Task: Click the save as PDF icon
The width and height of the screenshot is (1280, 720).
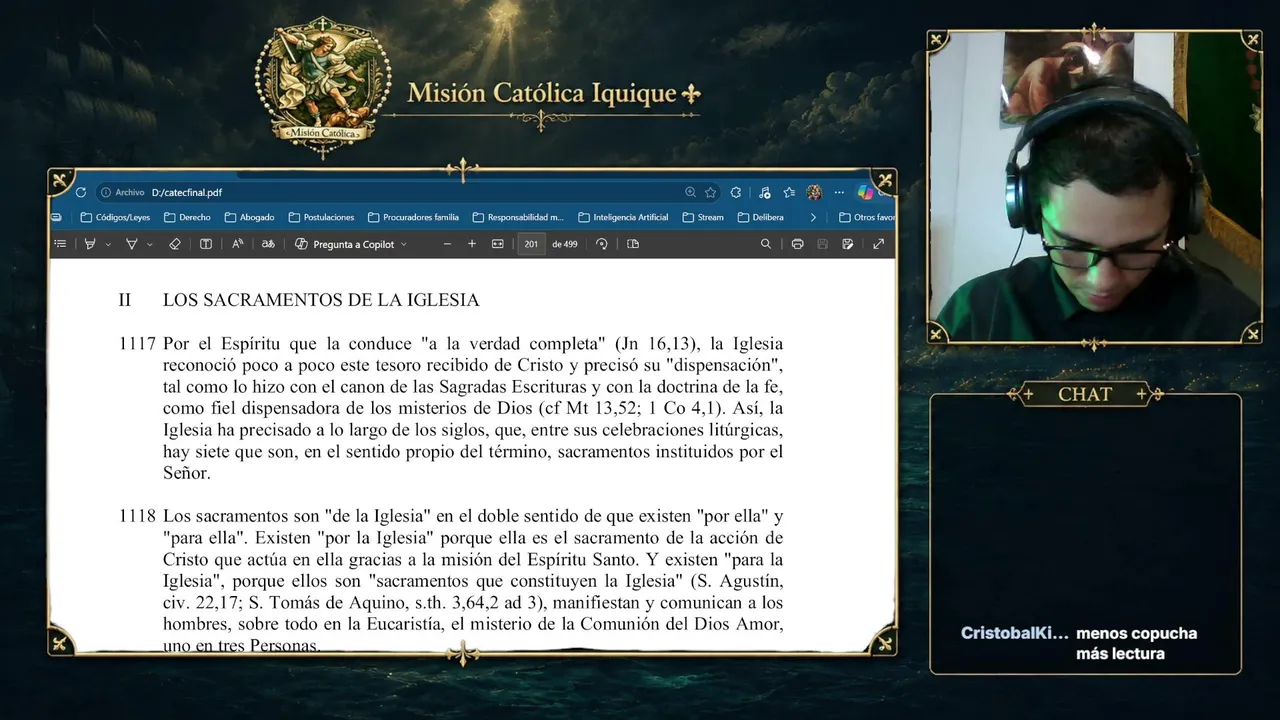Action: [848, 244]
